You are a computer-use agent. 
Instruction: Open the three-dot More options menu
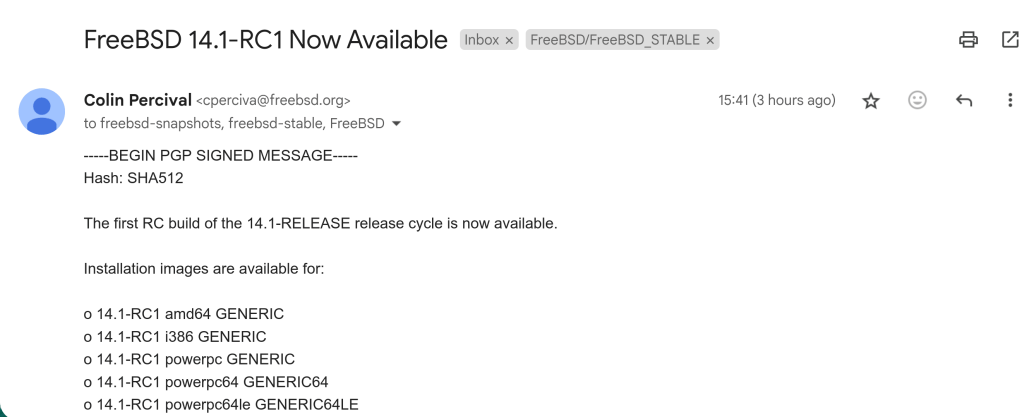tap(1009, 100)
